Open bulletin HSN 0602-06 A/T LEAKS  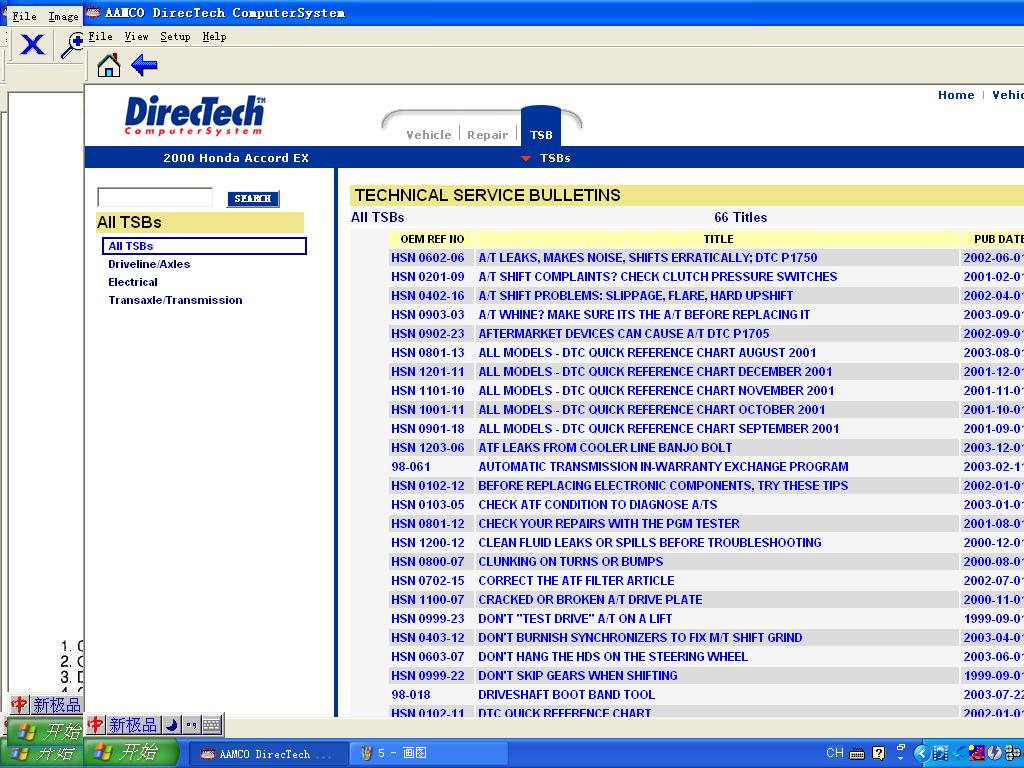point(647,258)
